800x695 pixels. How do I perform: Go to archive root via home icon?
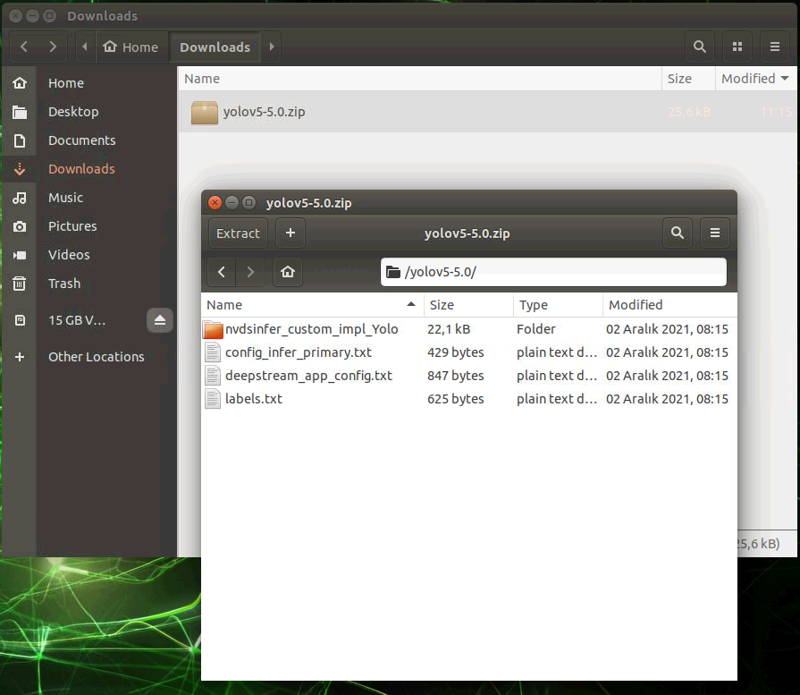tap(289, 271)
